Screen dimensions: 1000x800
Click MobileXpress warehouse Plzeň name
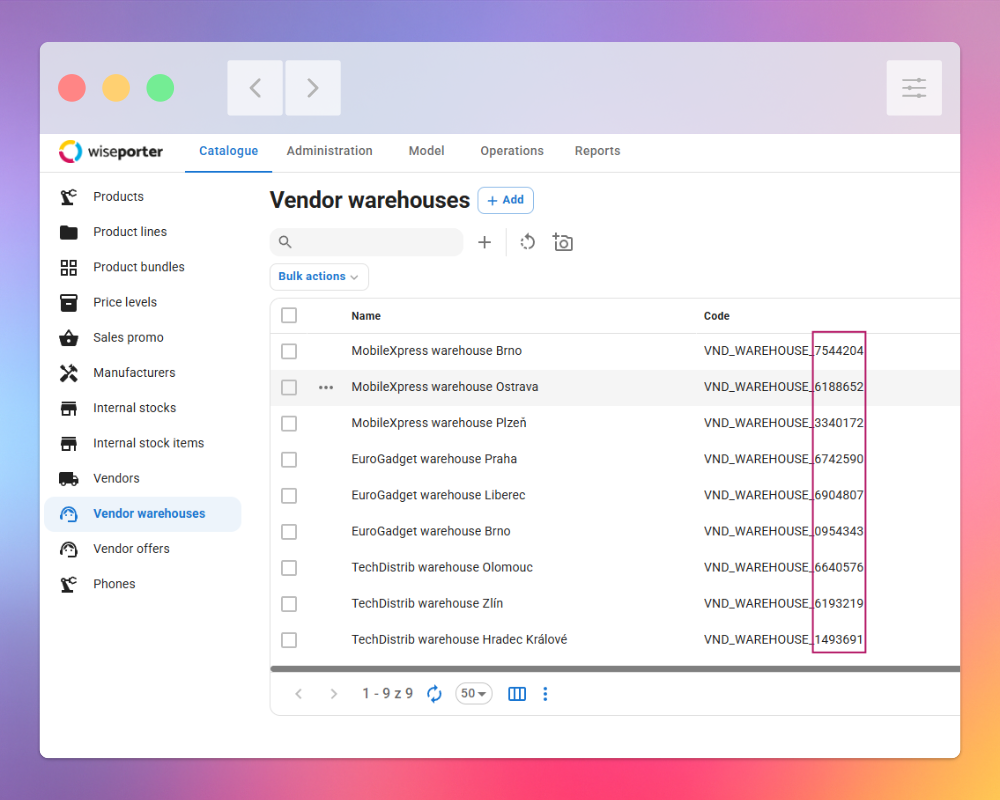point(439,423)
